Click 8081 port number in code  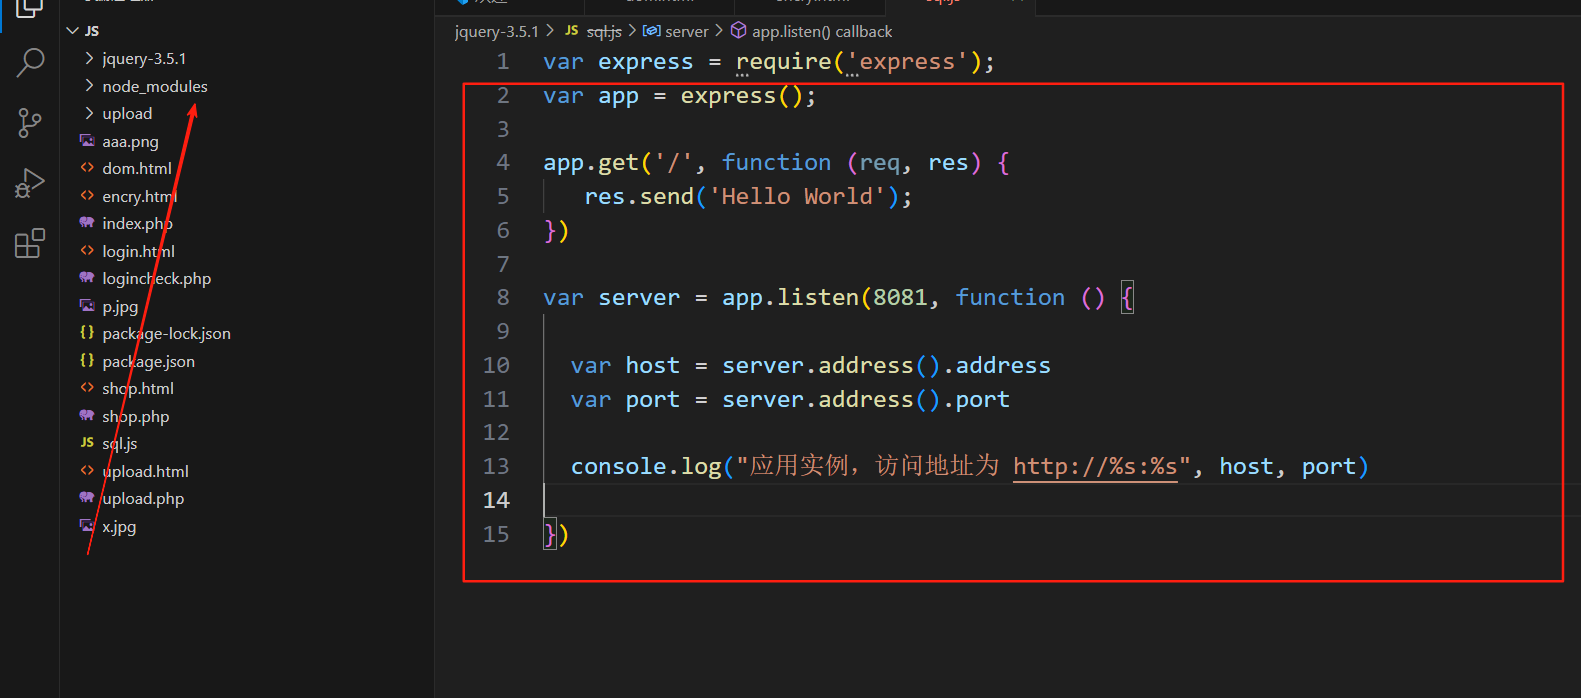point(900,298)
